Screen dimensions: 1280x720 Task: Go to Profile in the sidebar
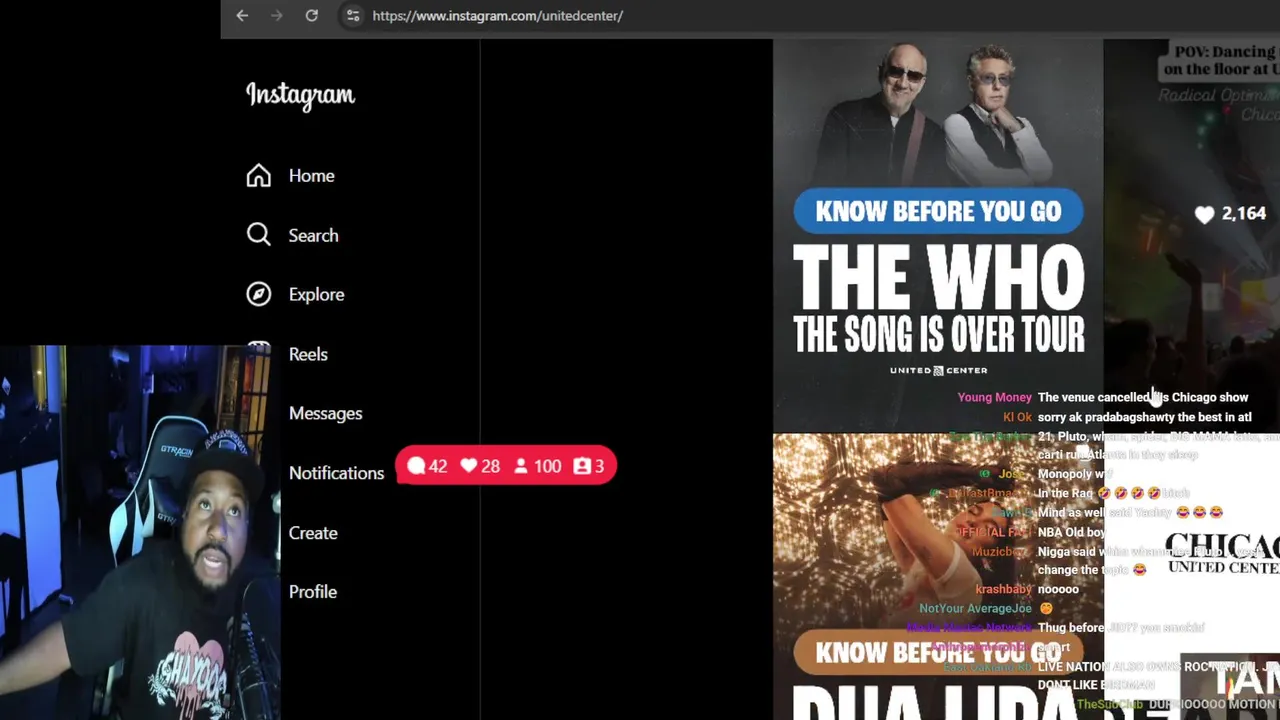coord(312,592)
